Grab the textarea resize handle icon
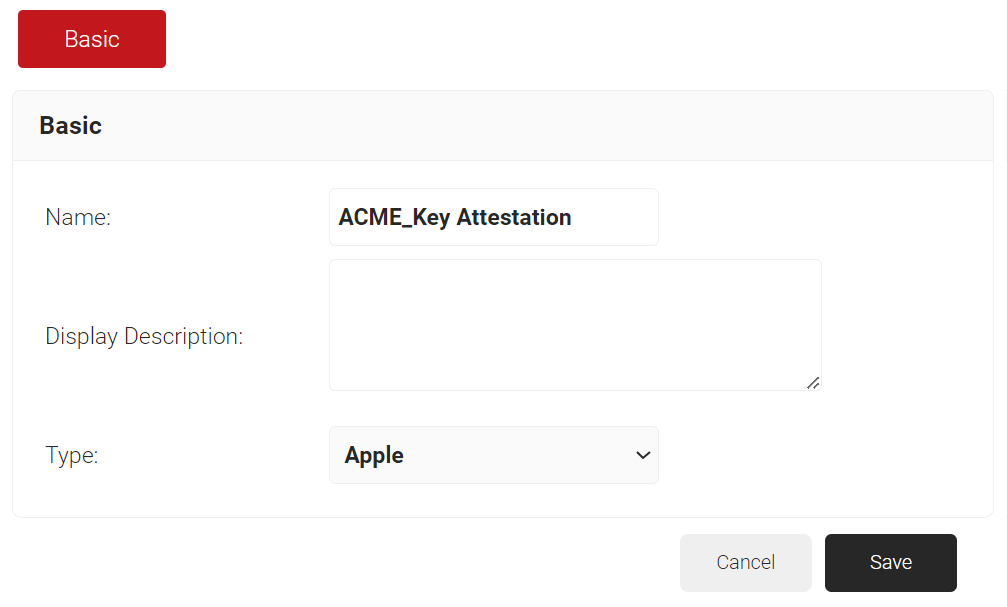This screenshot has height=607, width=1007. point(813,383)
